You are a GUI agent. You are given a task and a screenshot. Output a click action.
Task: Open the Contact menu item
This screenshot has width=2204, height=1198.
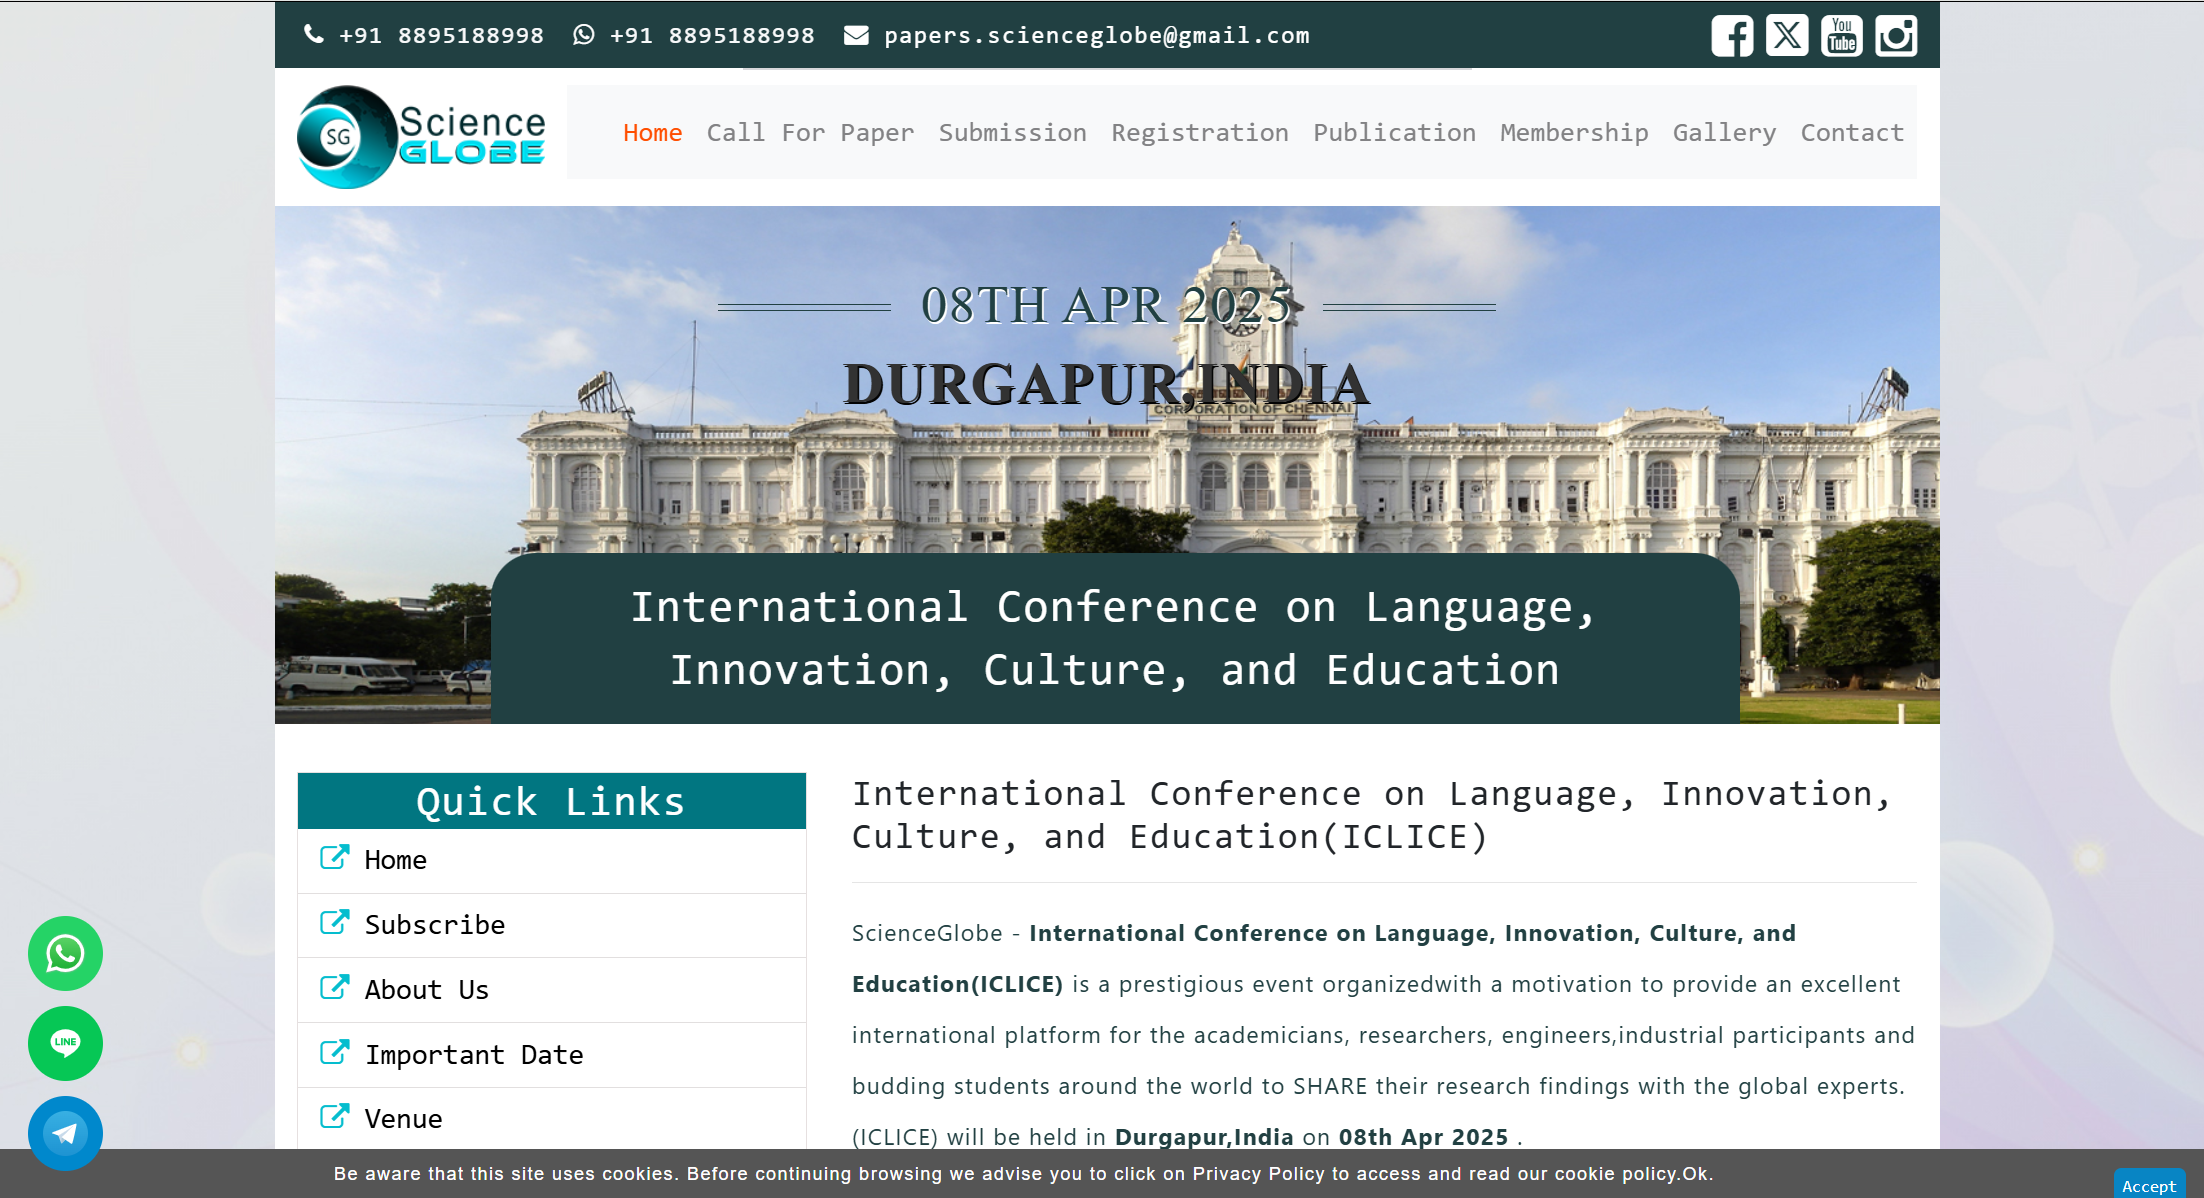(1852, 133)
